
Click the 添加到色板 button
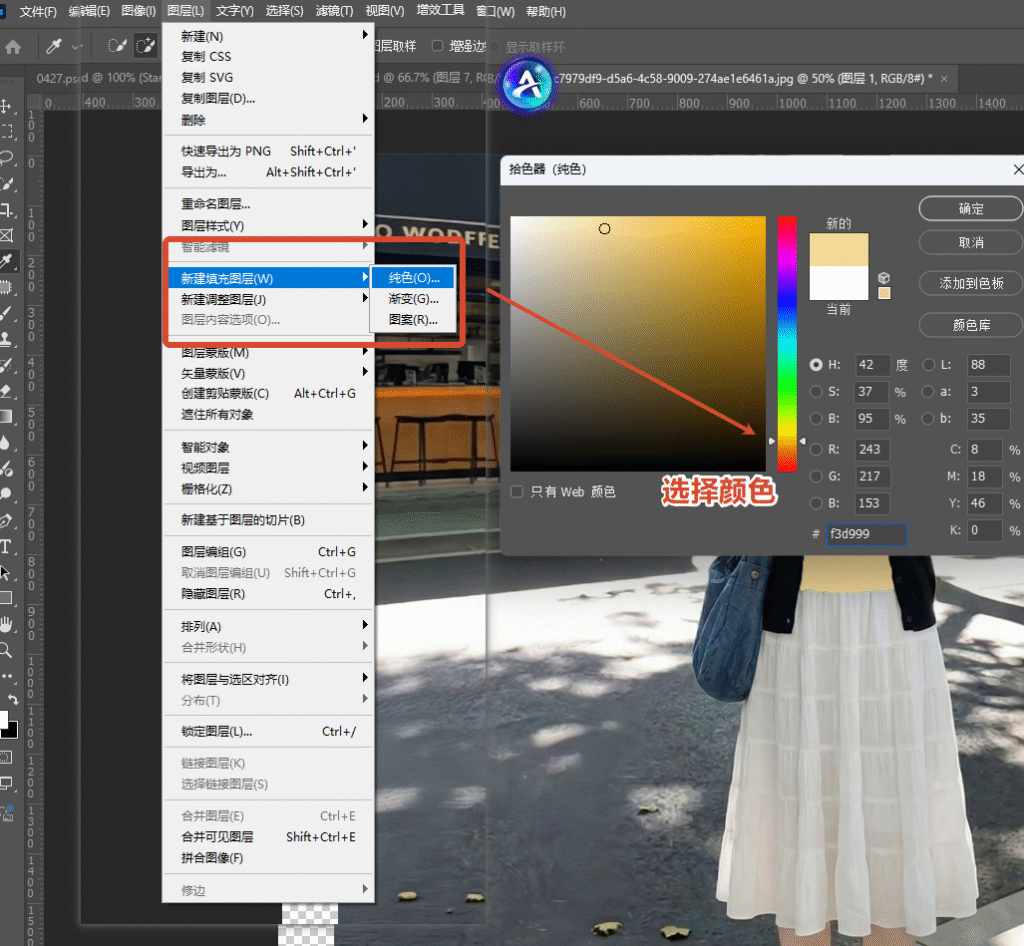click(x=969, y=283)
